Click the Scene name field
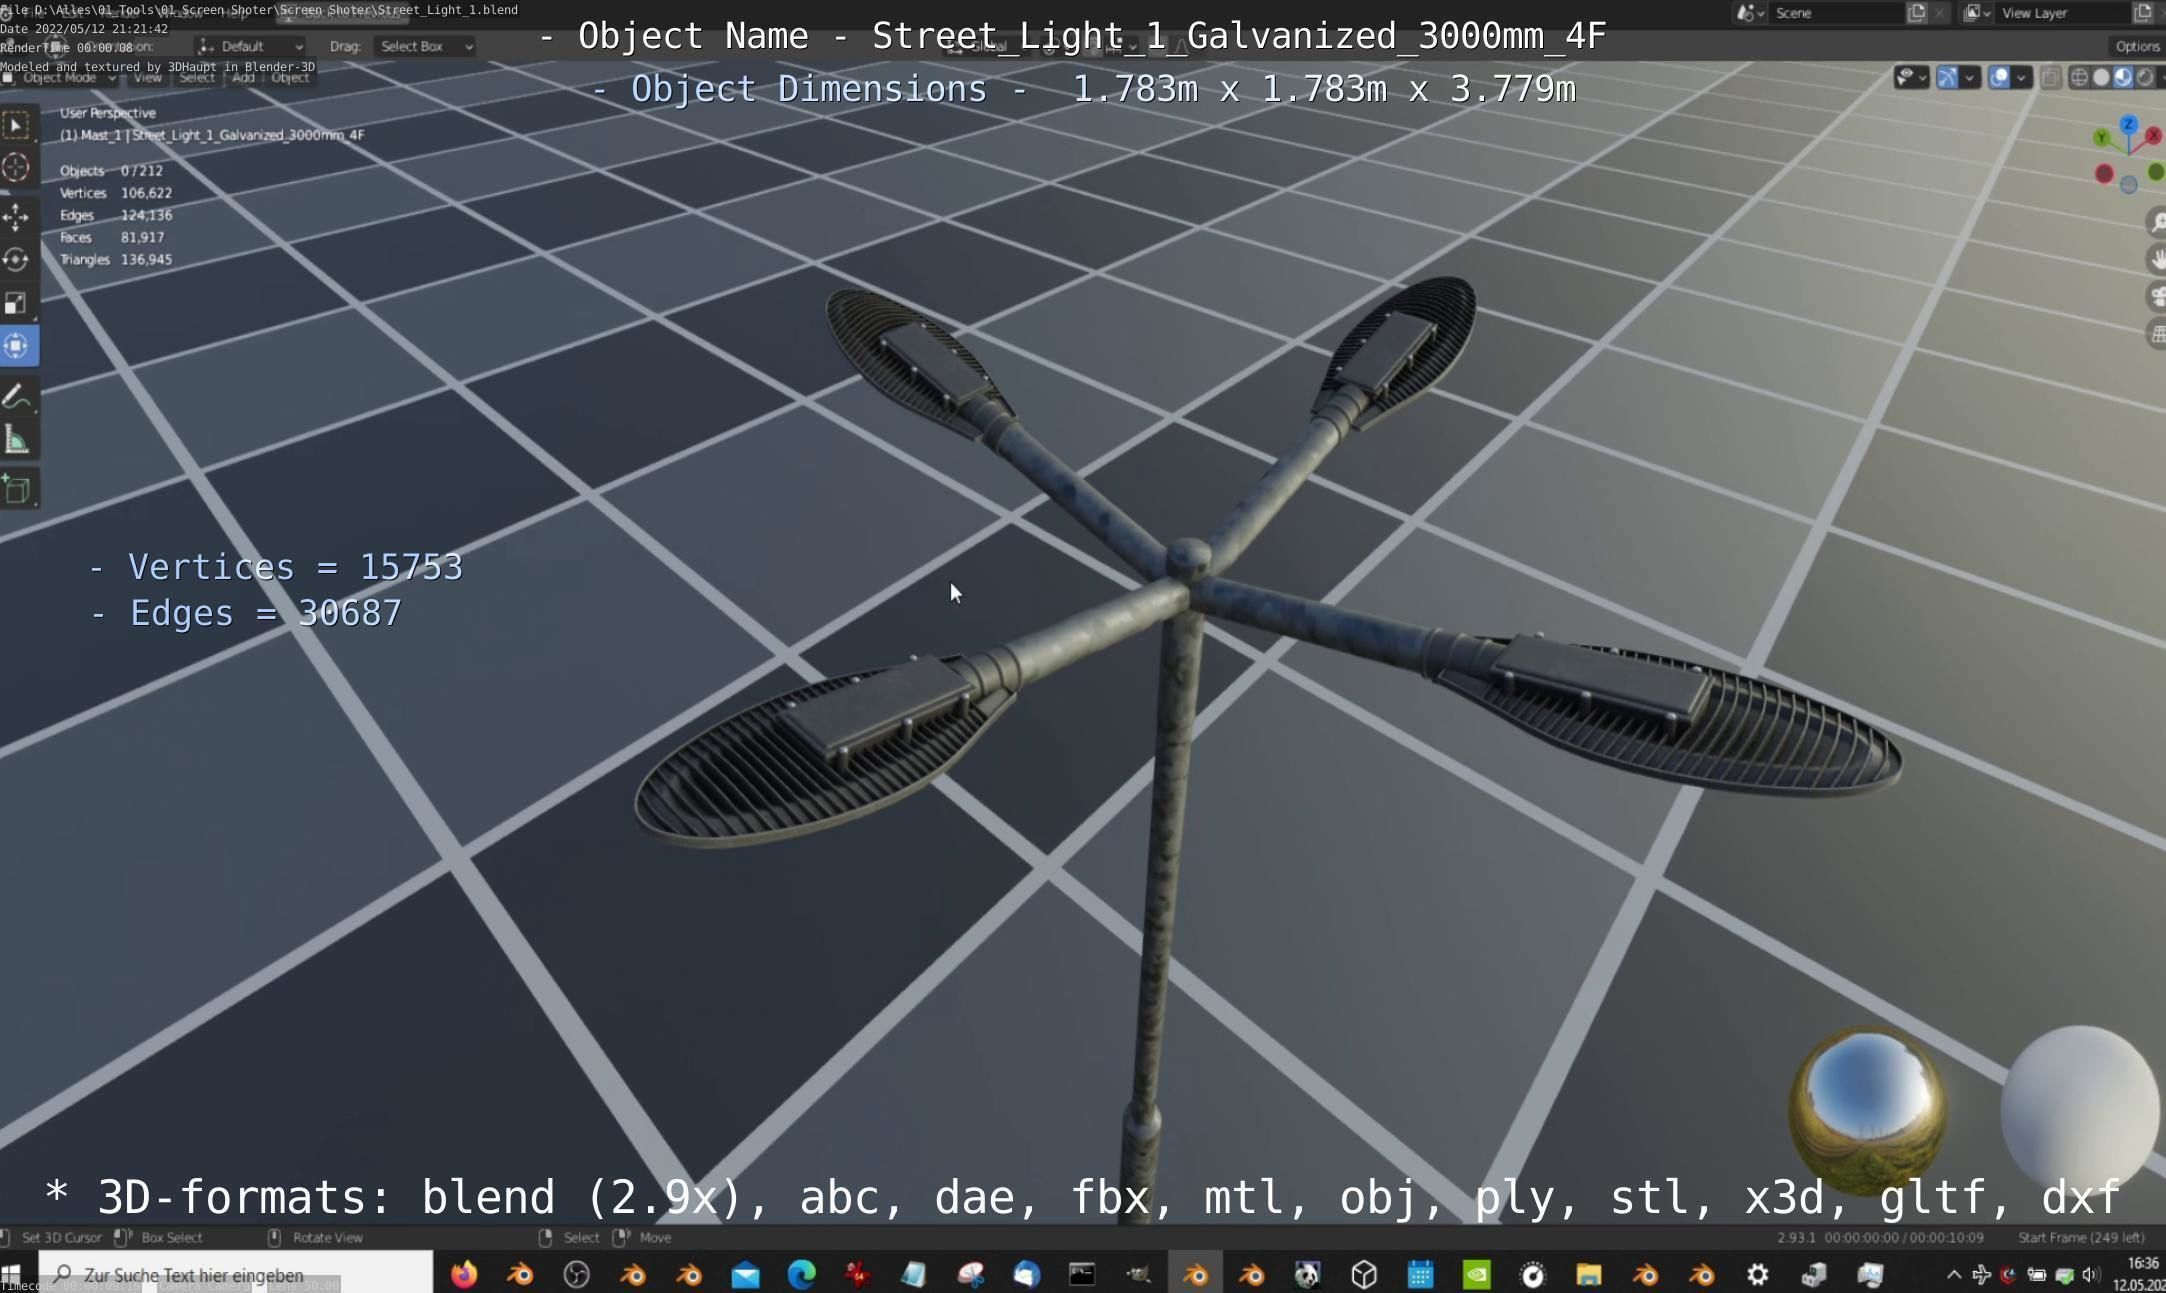Image resolution: width=2166 pixels, height=1293 pixels. coord(1835,13)
